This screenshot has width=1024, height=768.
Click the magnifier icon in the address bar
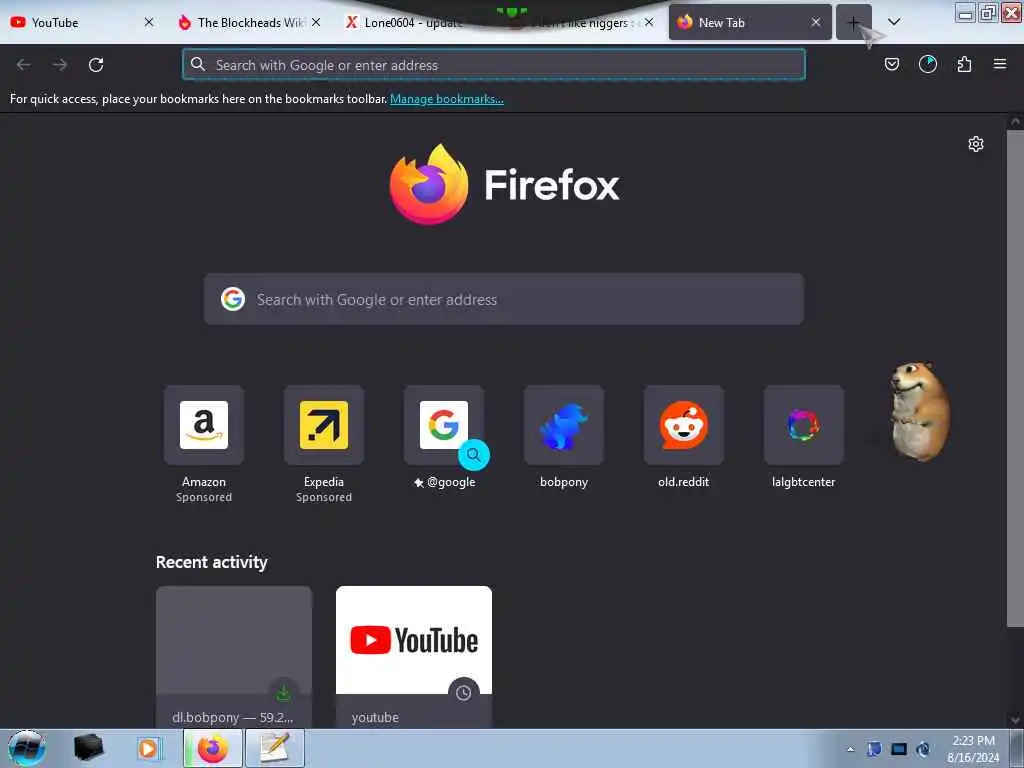click(x=198, y=64)
